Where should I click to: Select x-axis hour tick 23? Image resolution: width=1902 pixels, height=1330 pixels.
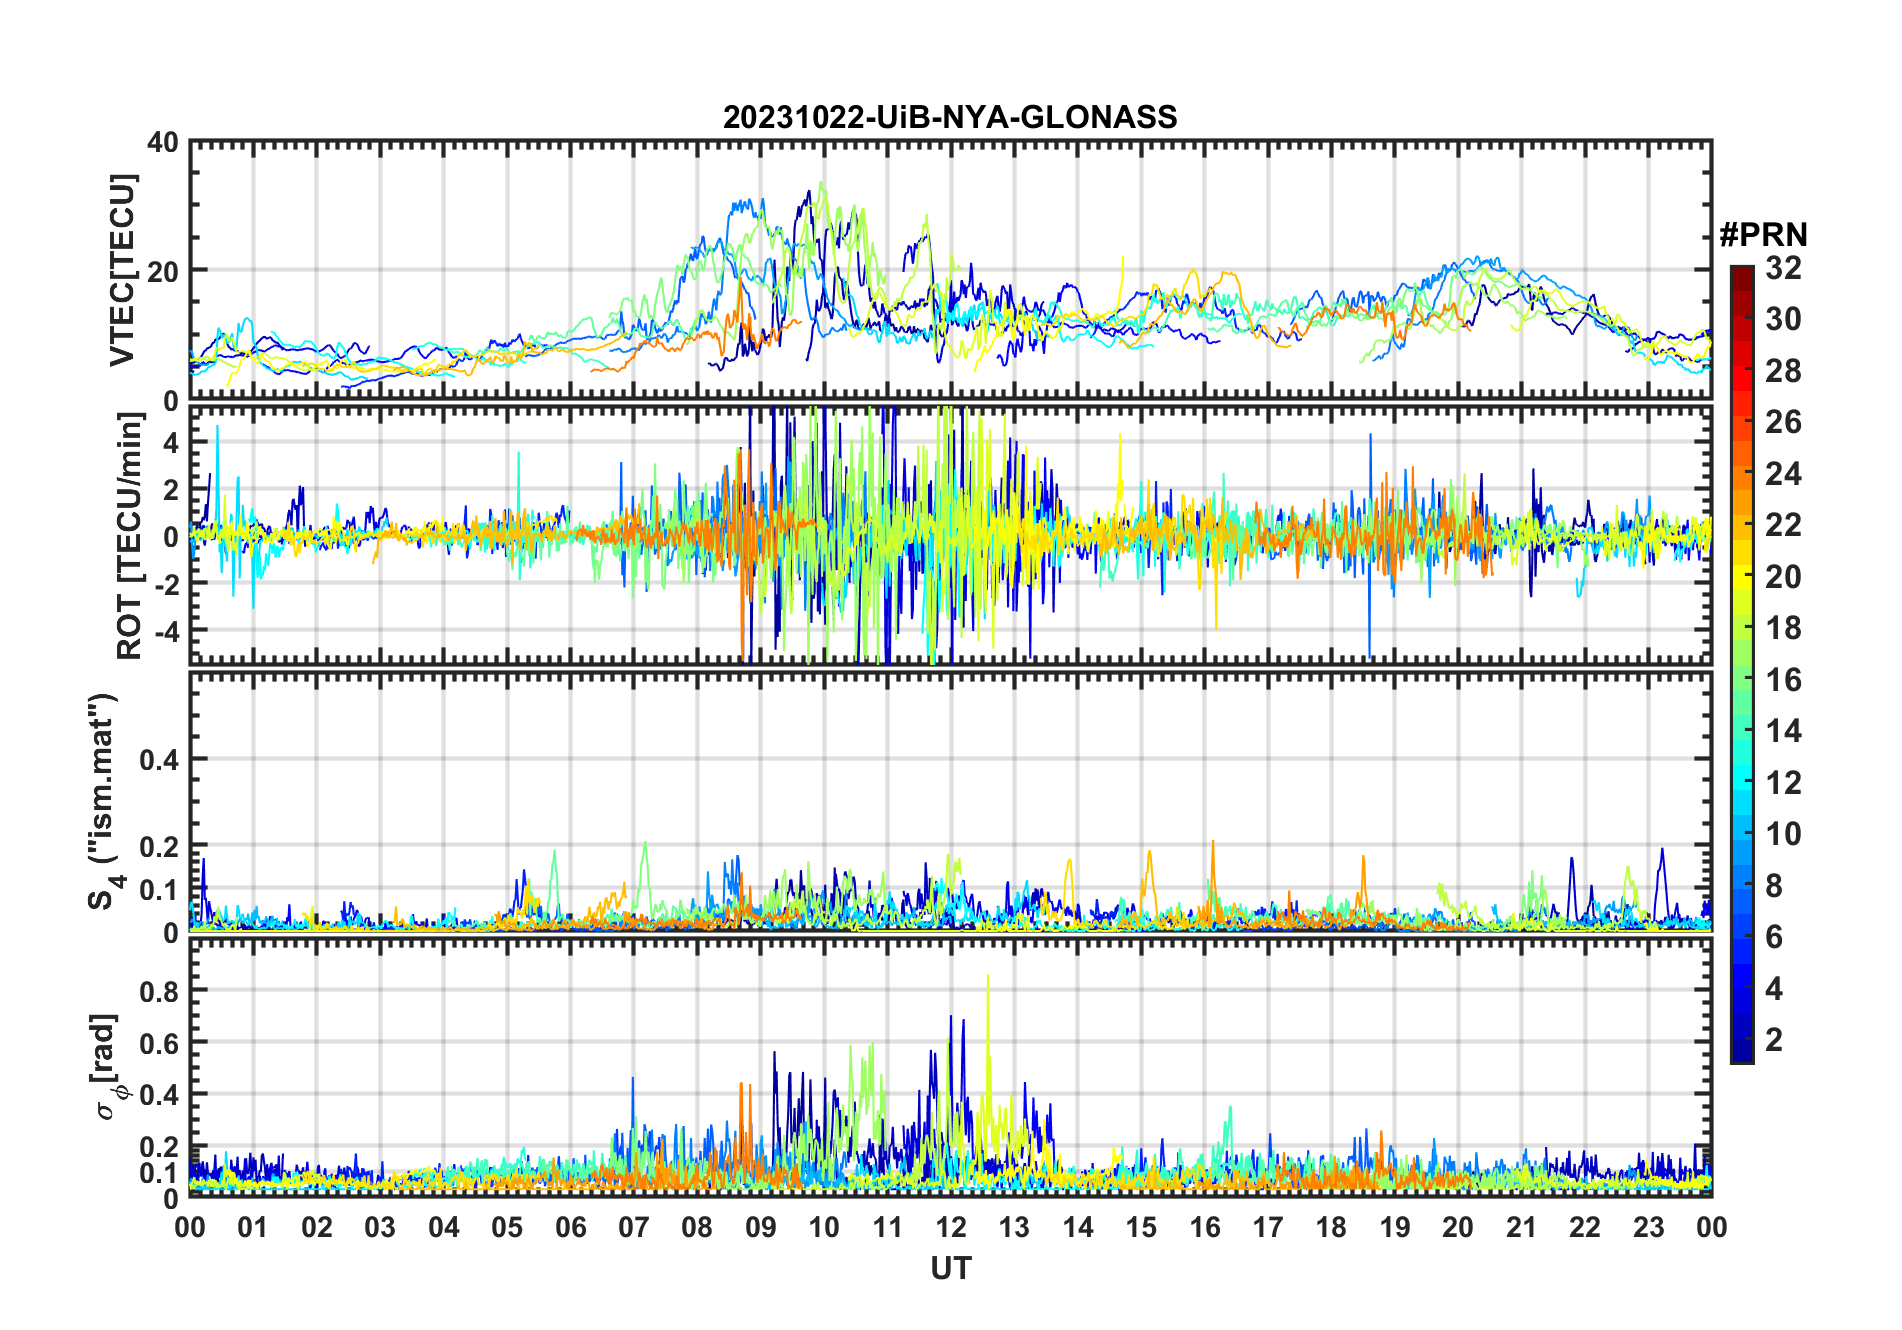click(1648, 1227)
